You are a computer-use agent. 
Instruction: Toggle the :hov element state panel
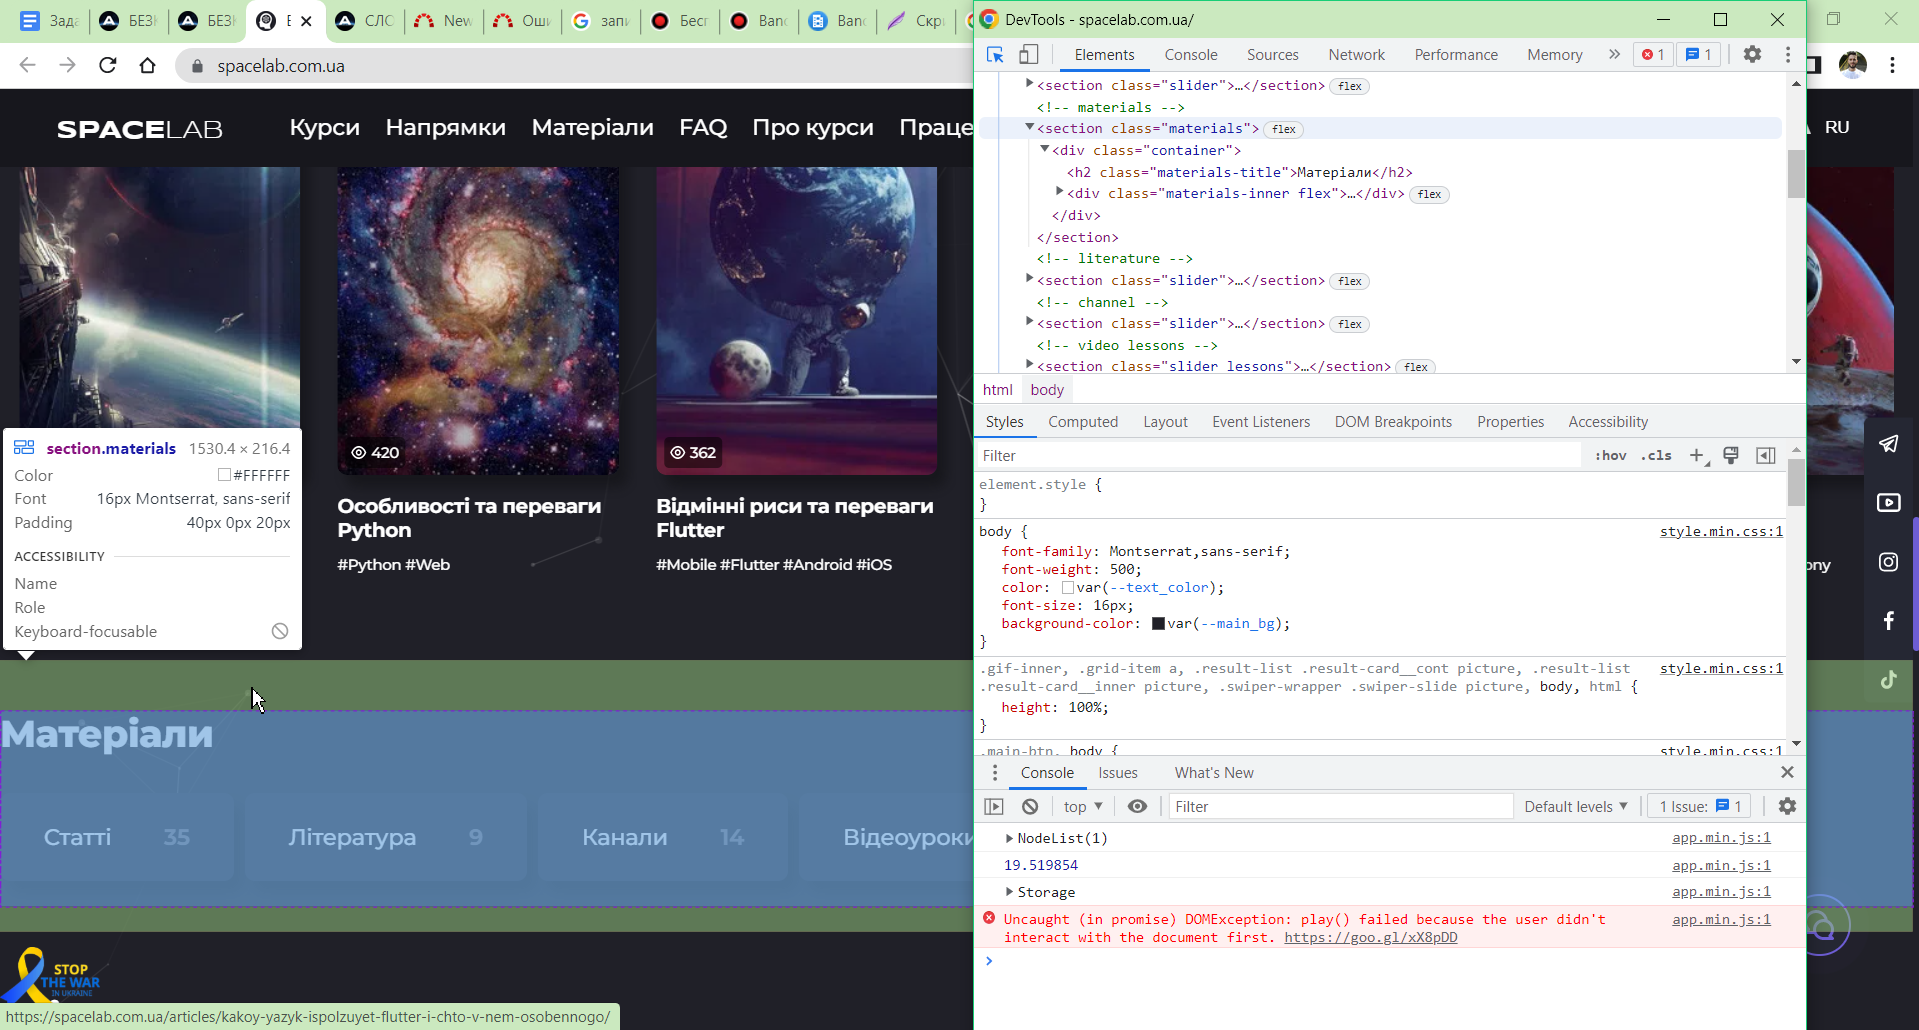click(x=1610, y=456)
